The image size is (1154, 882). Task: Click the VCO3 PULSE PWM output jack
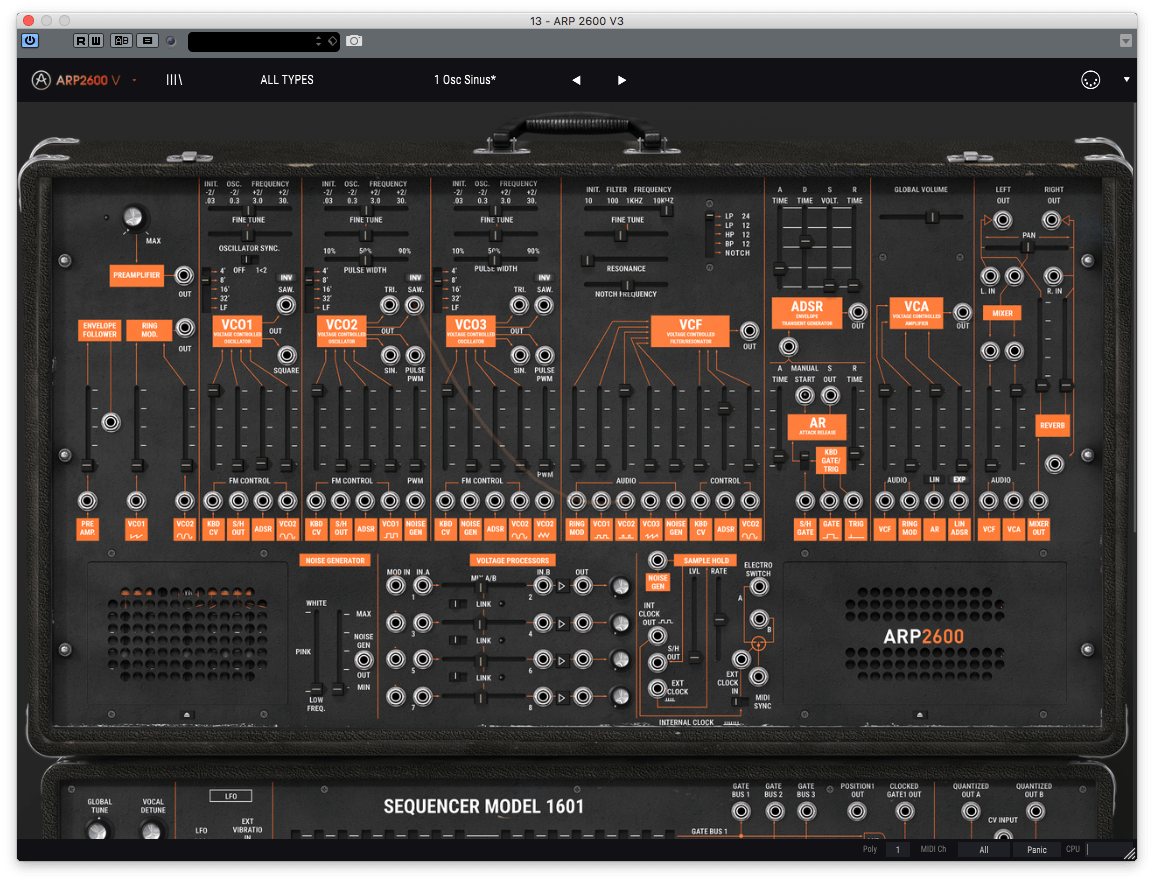545,355
